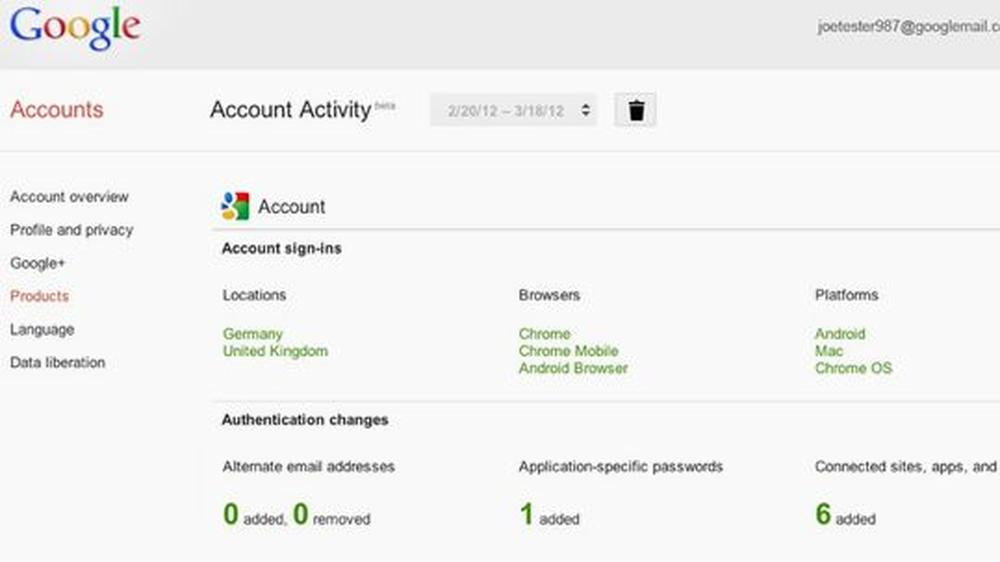Select Google+ in the sidebar
1000x562 pixels.
[x=37, y=263]
